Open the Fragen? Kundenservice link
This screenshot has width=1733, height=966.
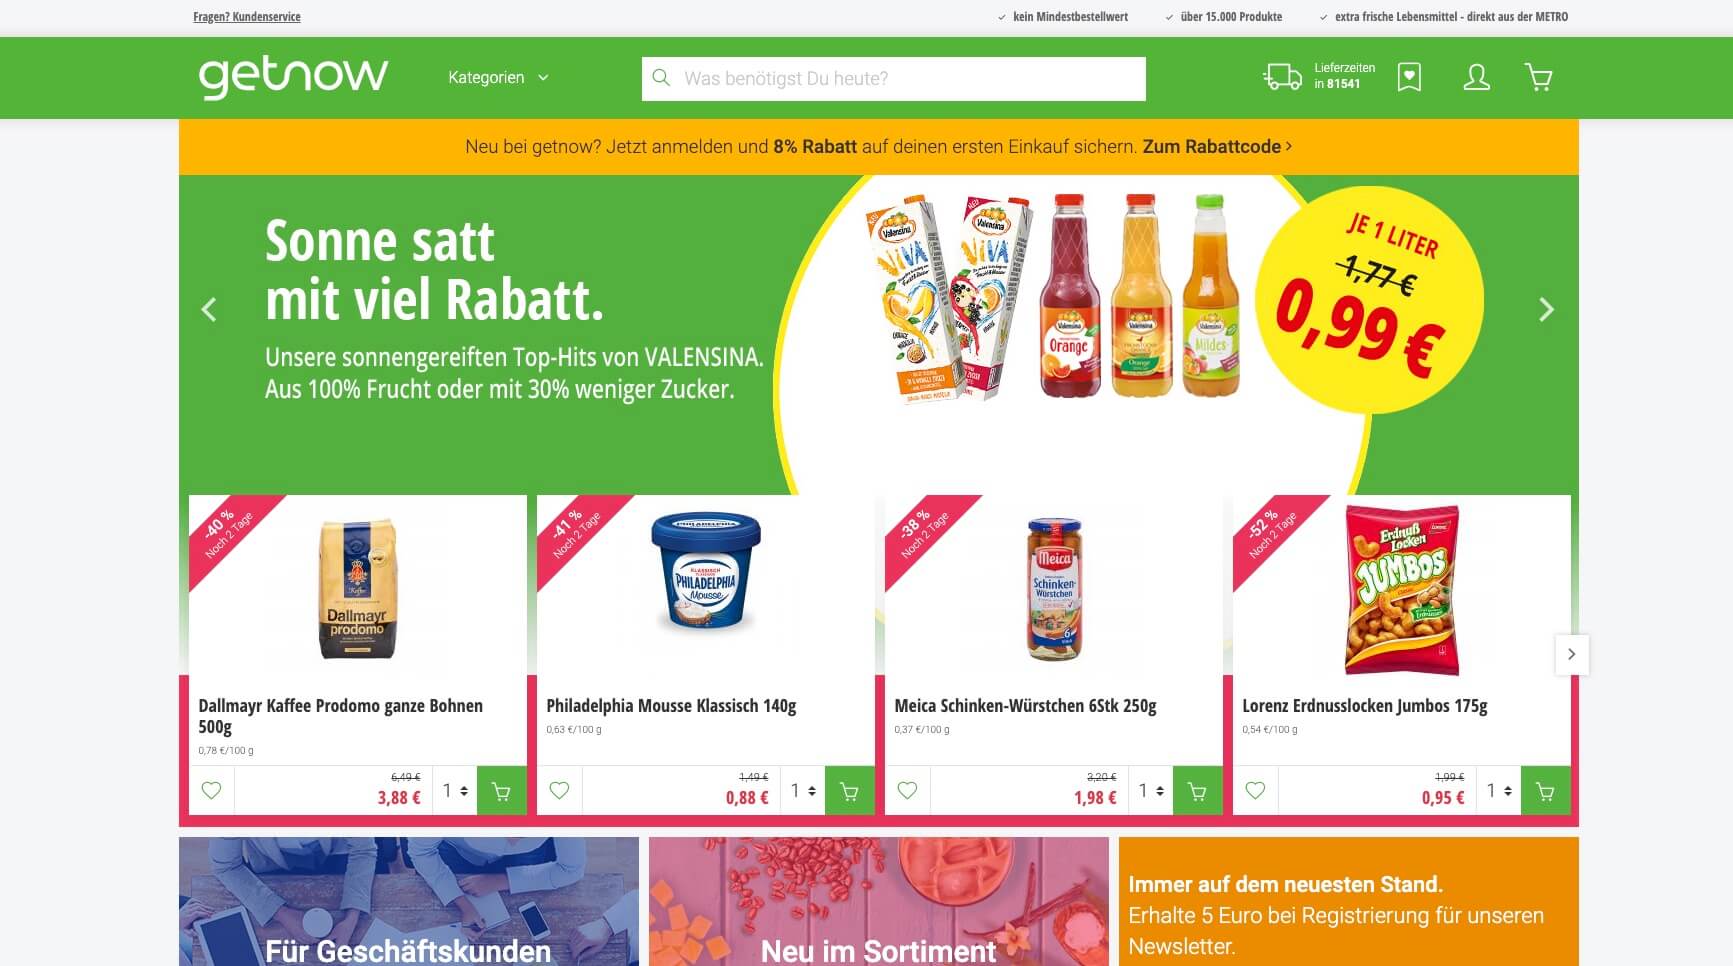point(247,16)
